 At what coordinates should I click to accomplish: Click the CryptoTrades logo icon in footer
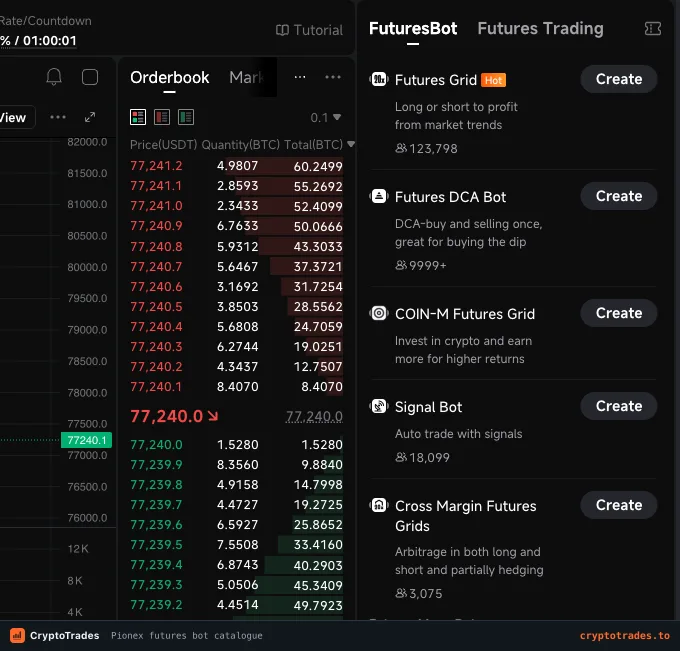(x=17, y=635)
